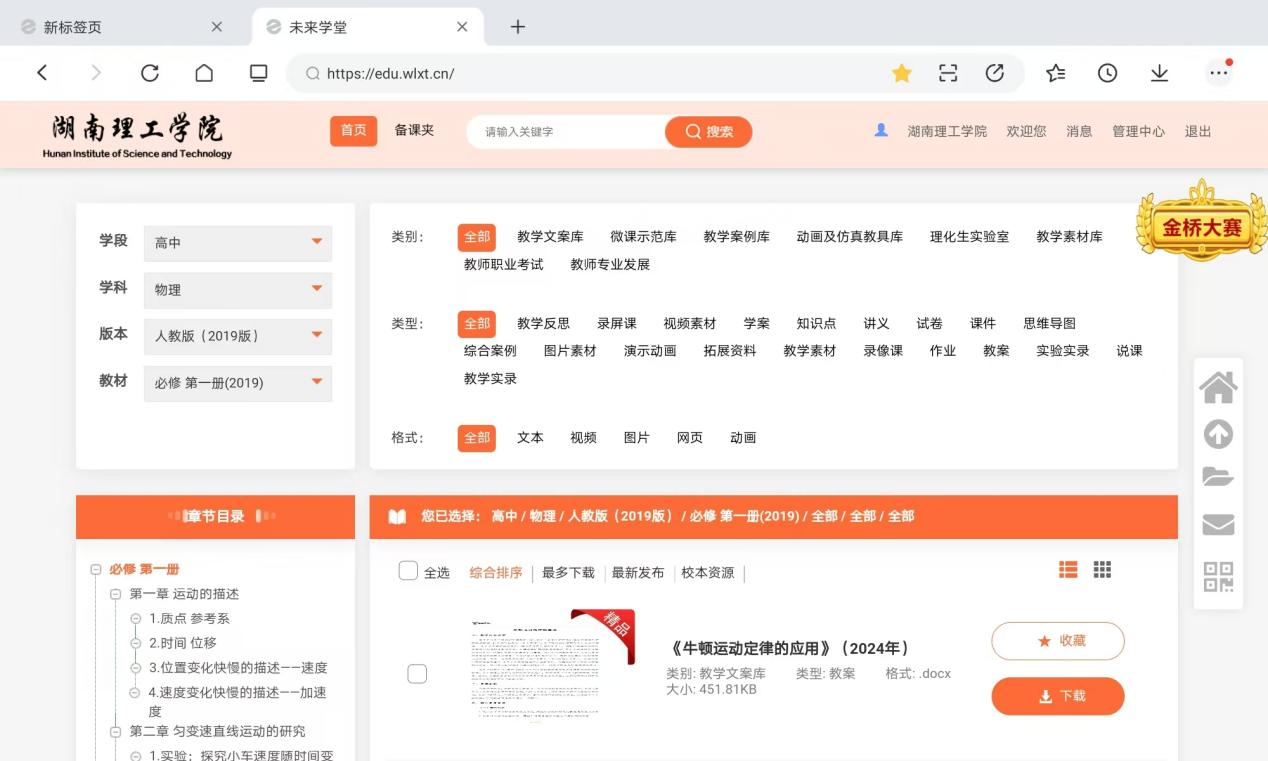Click the envelope message icon
1268x761 pixels.
[x=1217, y=525]
